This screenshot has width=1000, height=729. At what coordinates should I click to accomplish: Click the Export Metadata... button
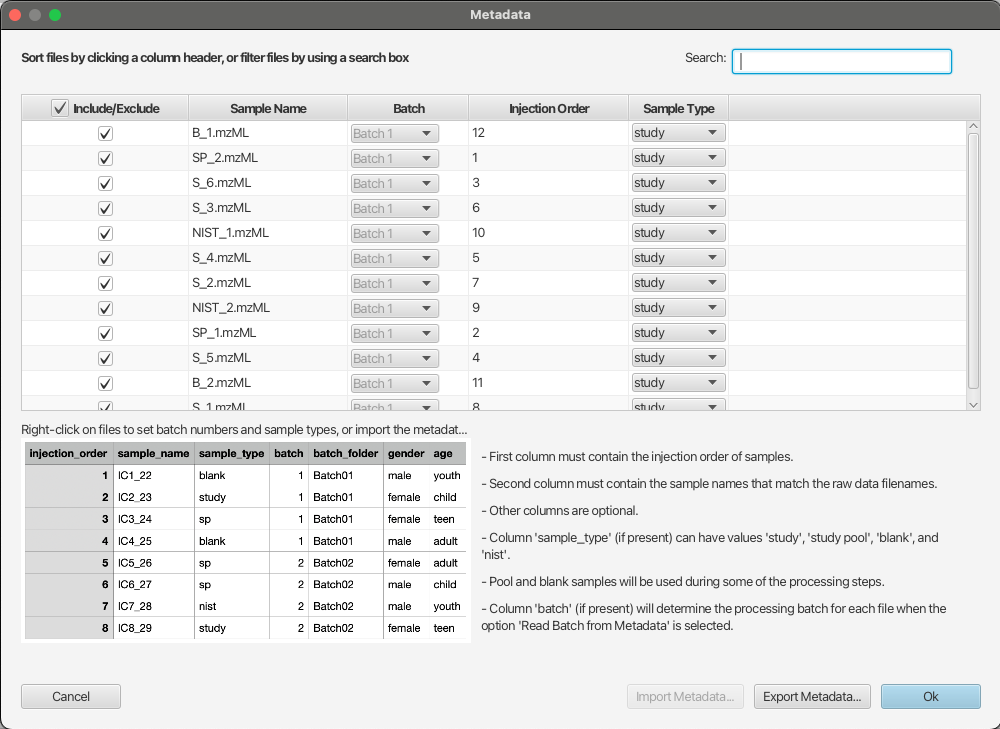[x=812, y=696]
